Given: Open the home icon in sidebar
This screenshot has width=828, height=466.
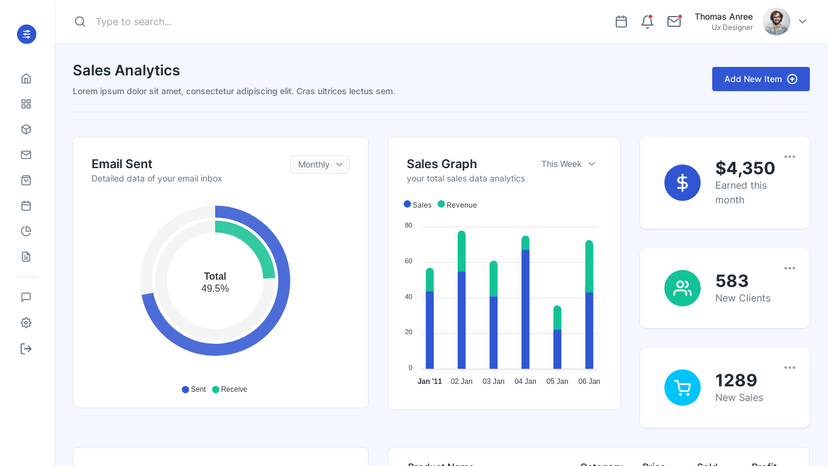Looking at the screenshot, I should click(x=26, y=79).
